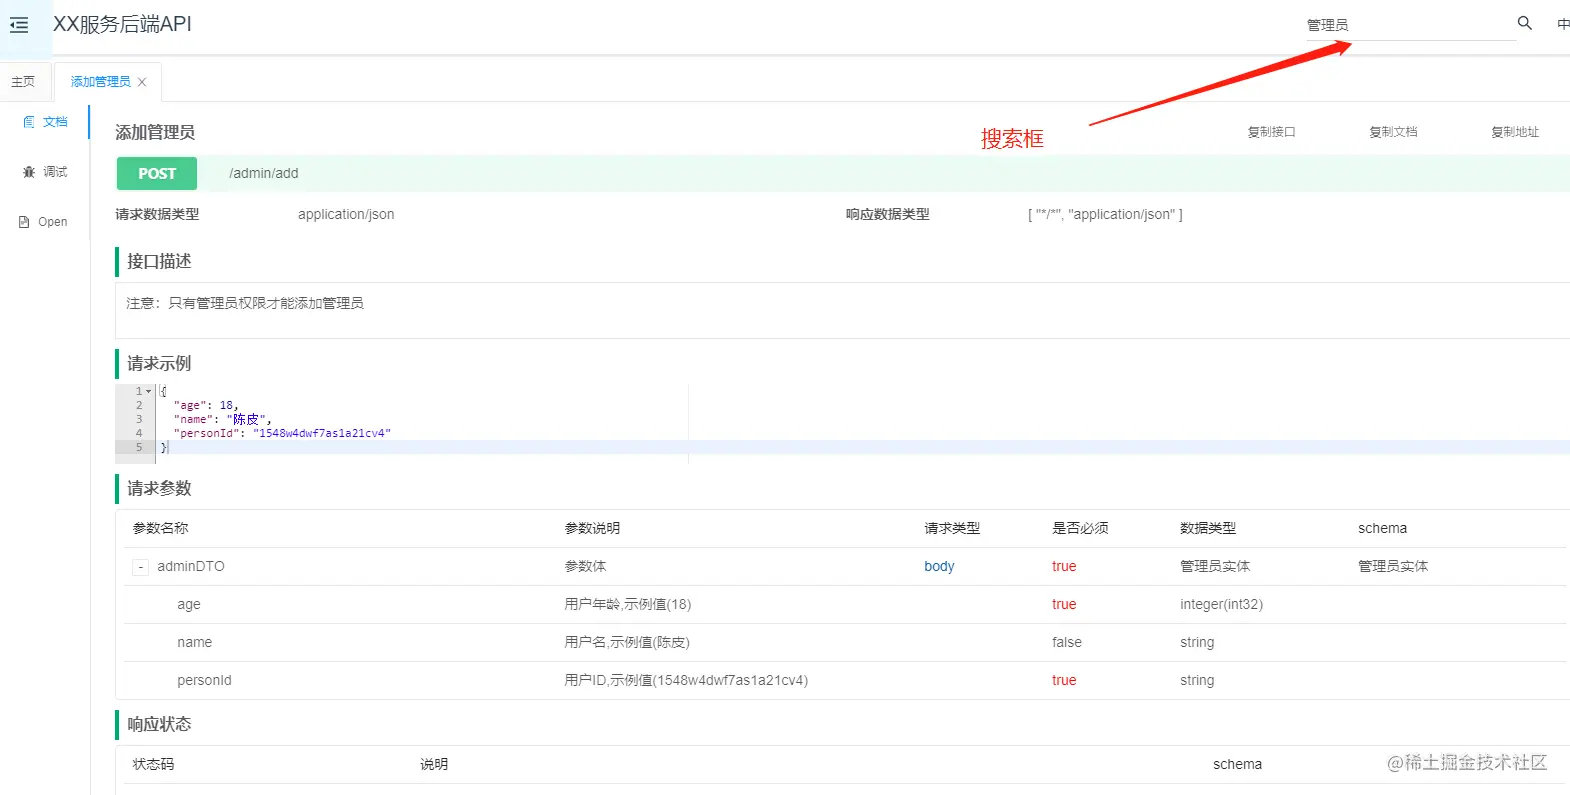The image size is (1570, 795).
Task: Fold the JSON example at line 1
Action: point(149,391)
